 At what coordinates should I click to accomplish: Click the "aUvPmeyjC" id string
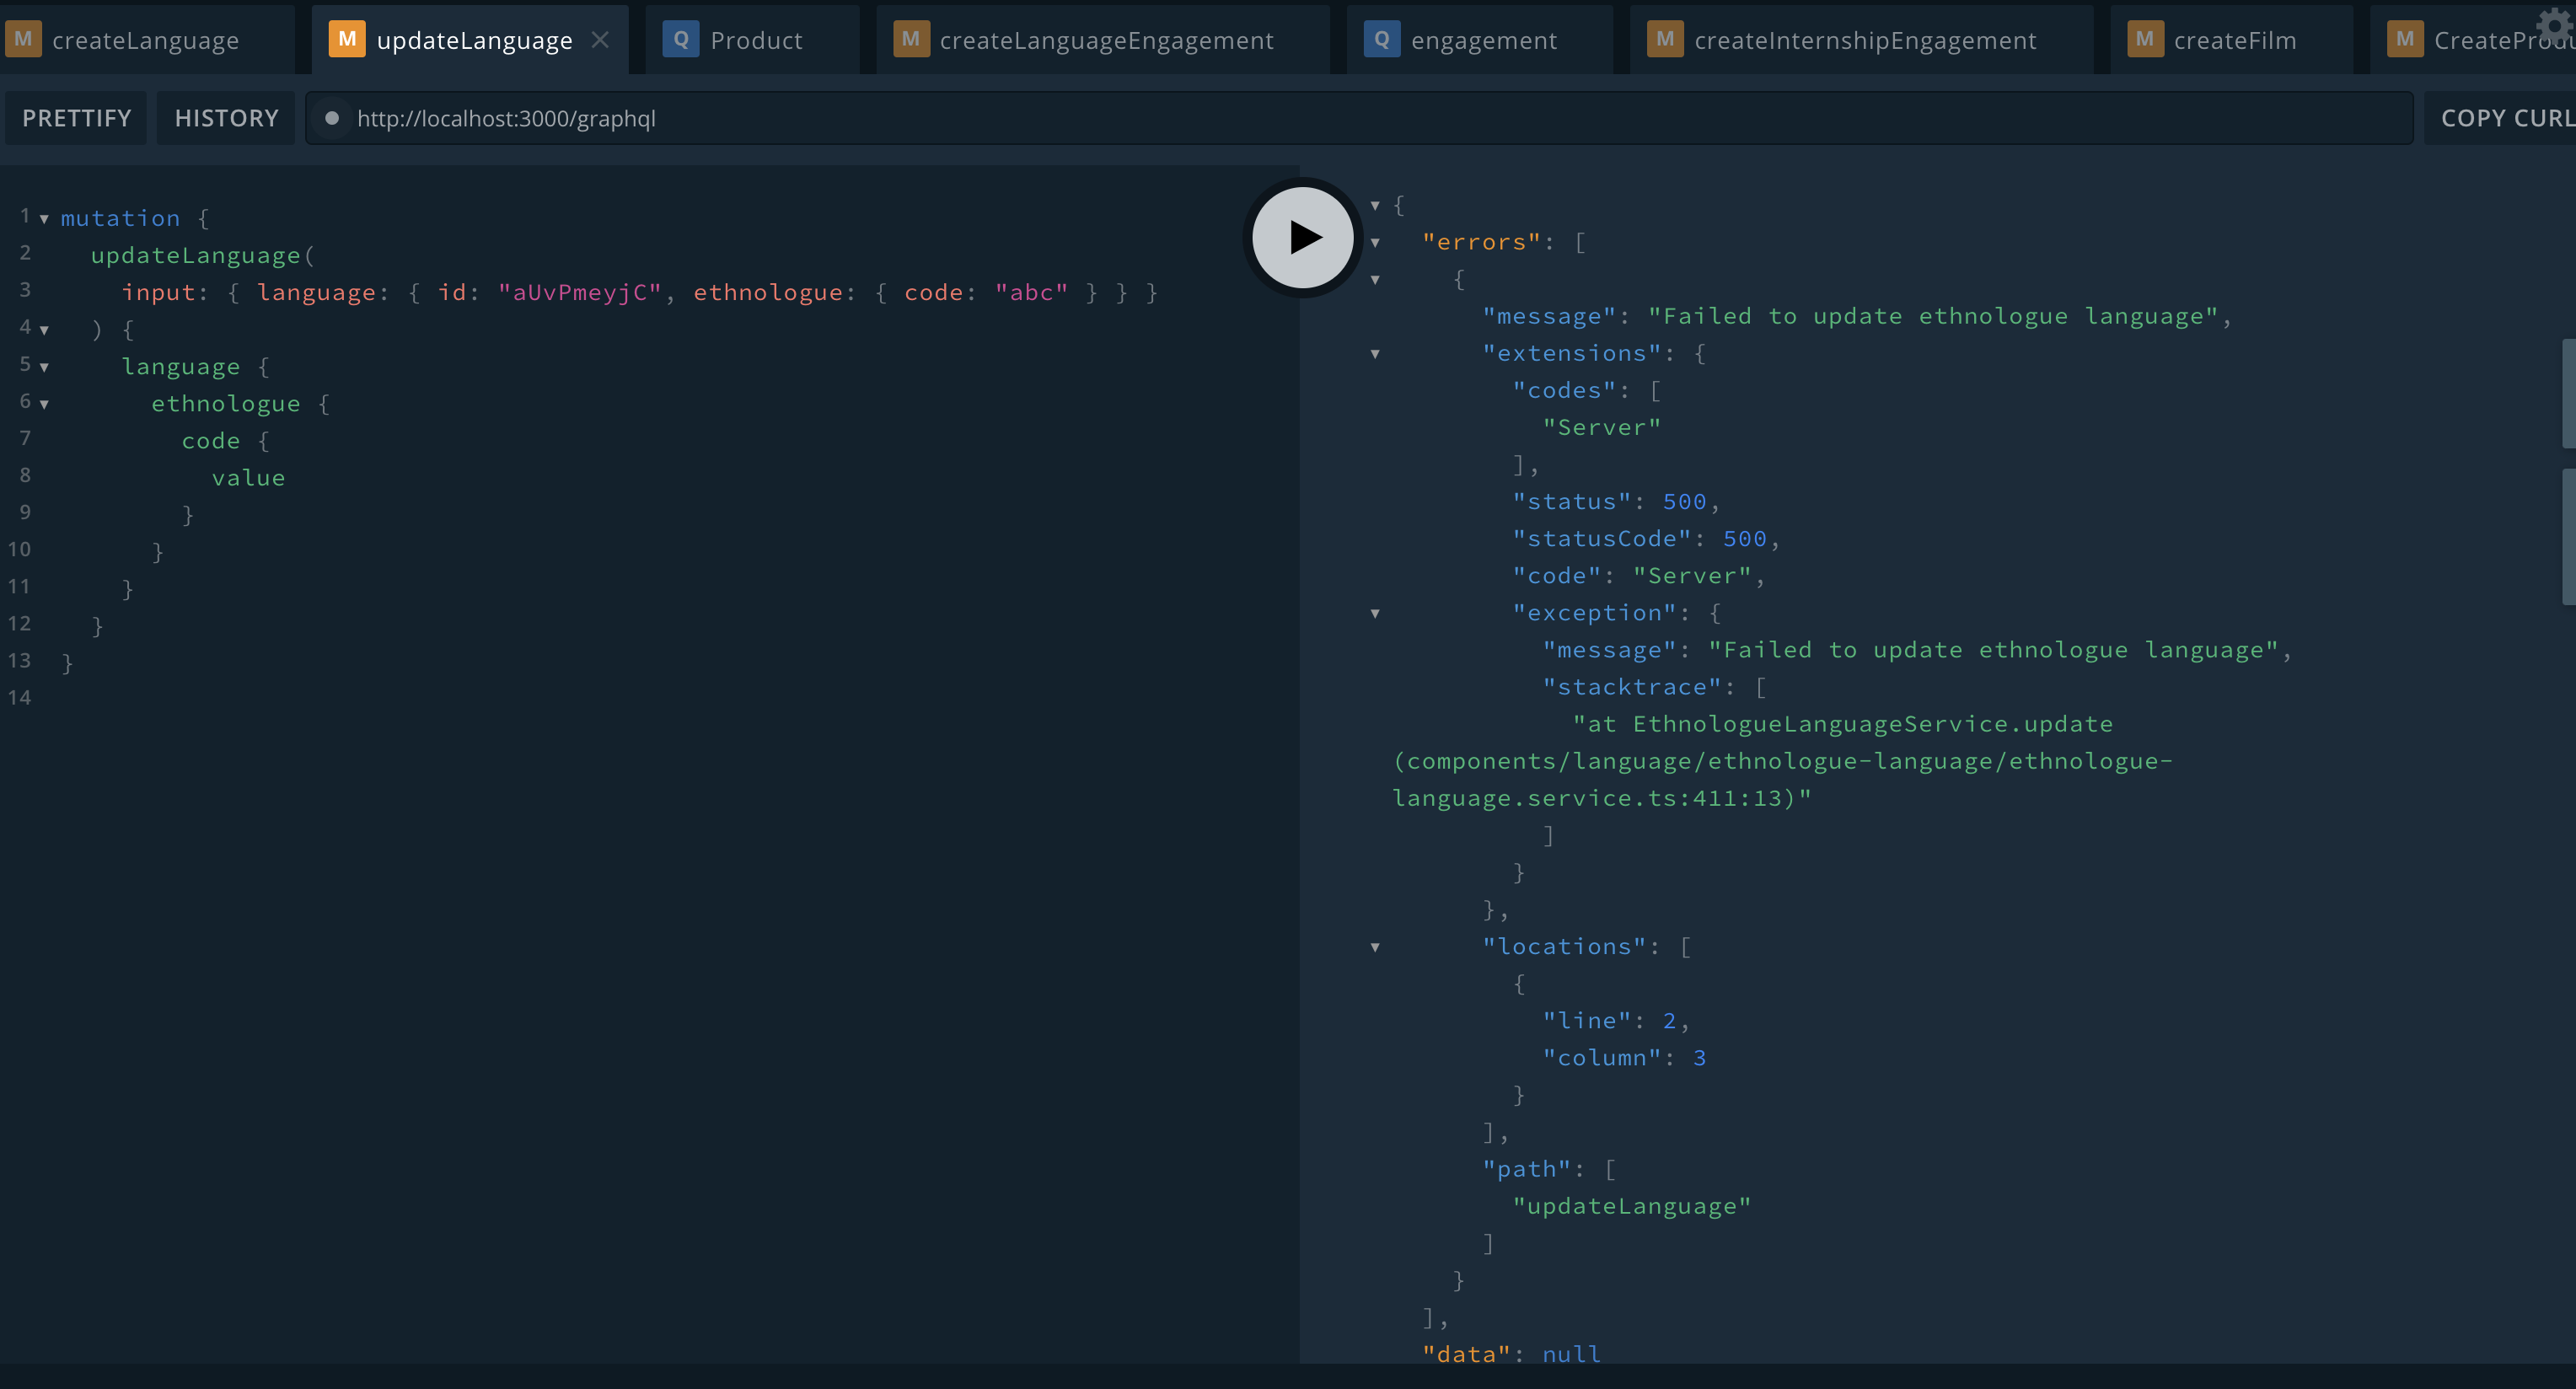580,293
